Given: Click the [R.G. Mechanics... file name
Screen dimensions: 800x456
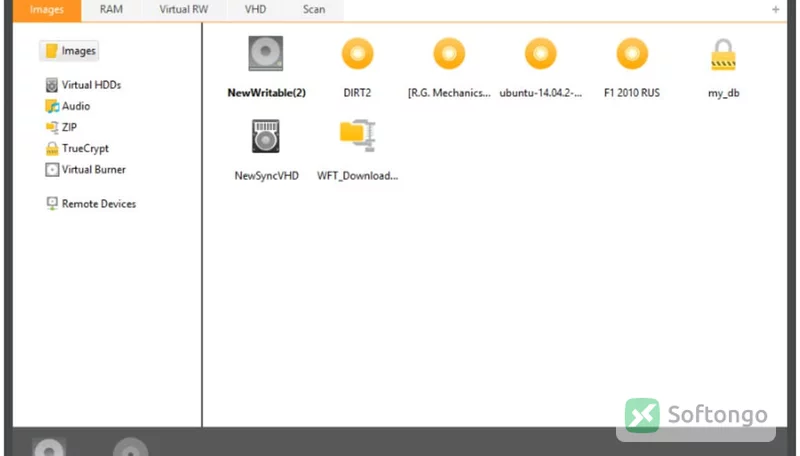Looking at the screenshot, I should [x=449, y=93].
